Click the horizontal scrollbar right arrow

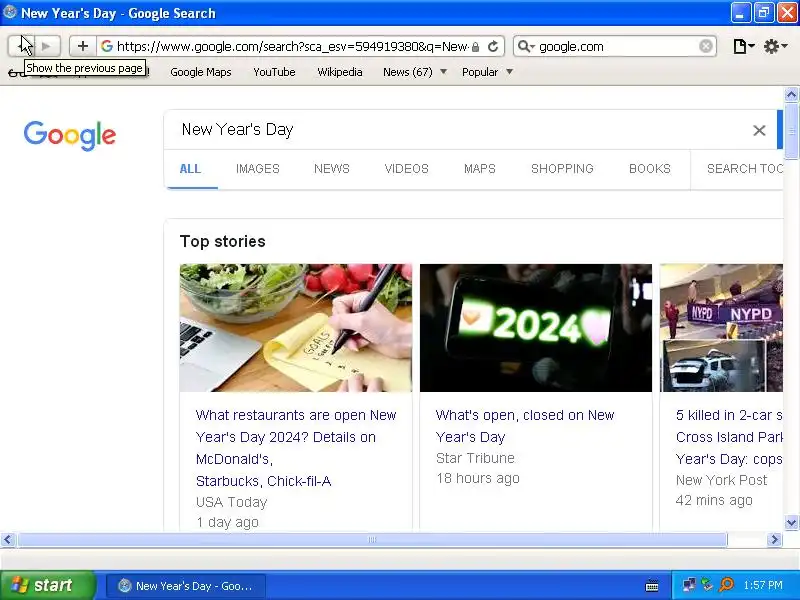point(774,539)
